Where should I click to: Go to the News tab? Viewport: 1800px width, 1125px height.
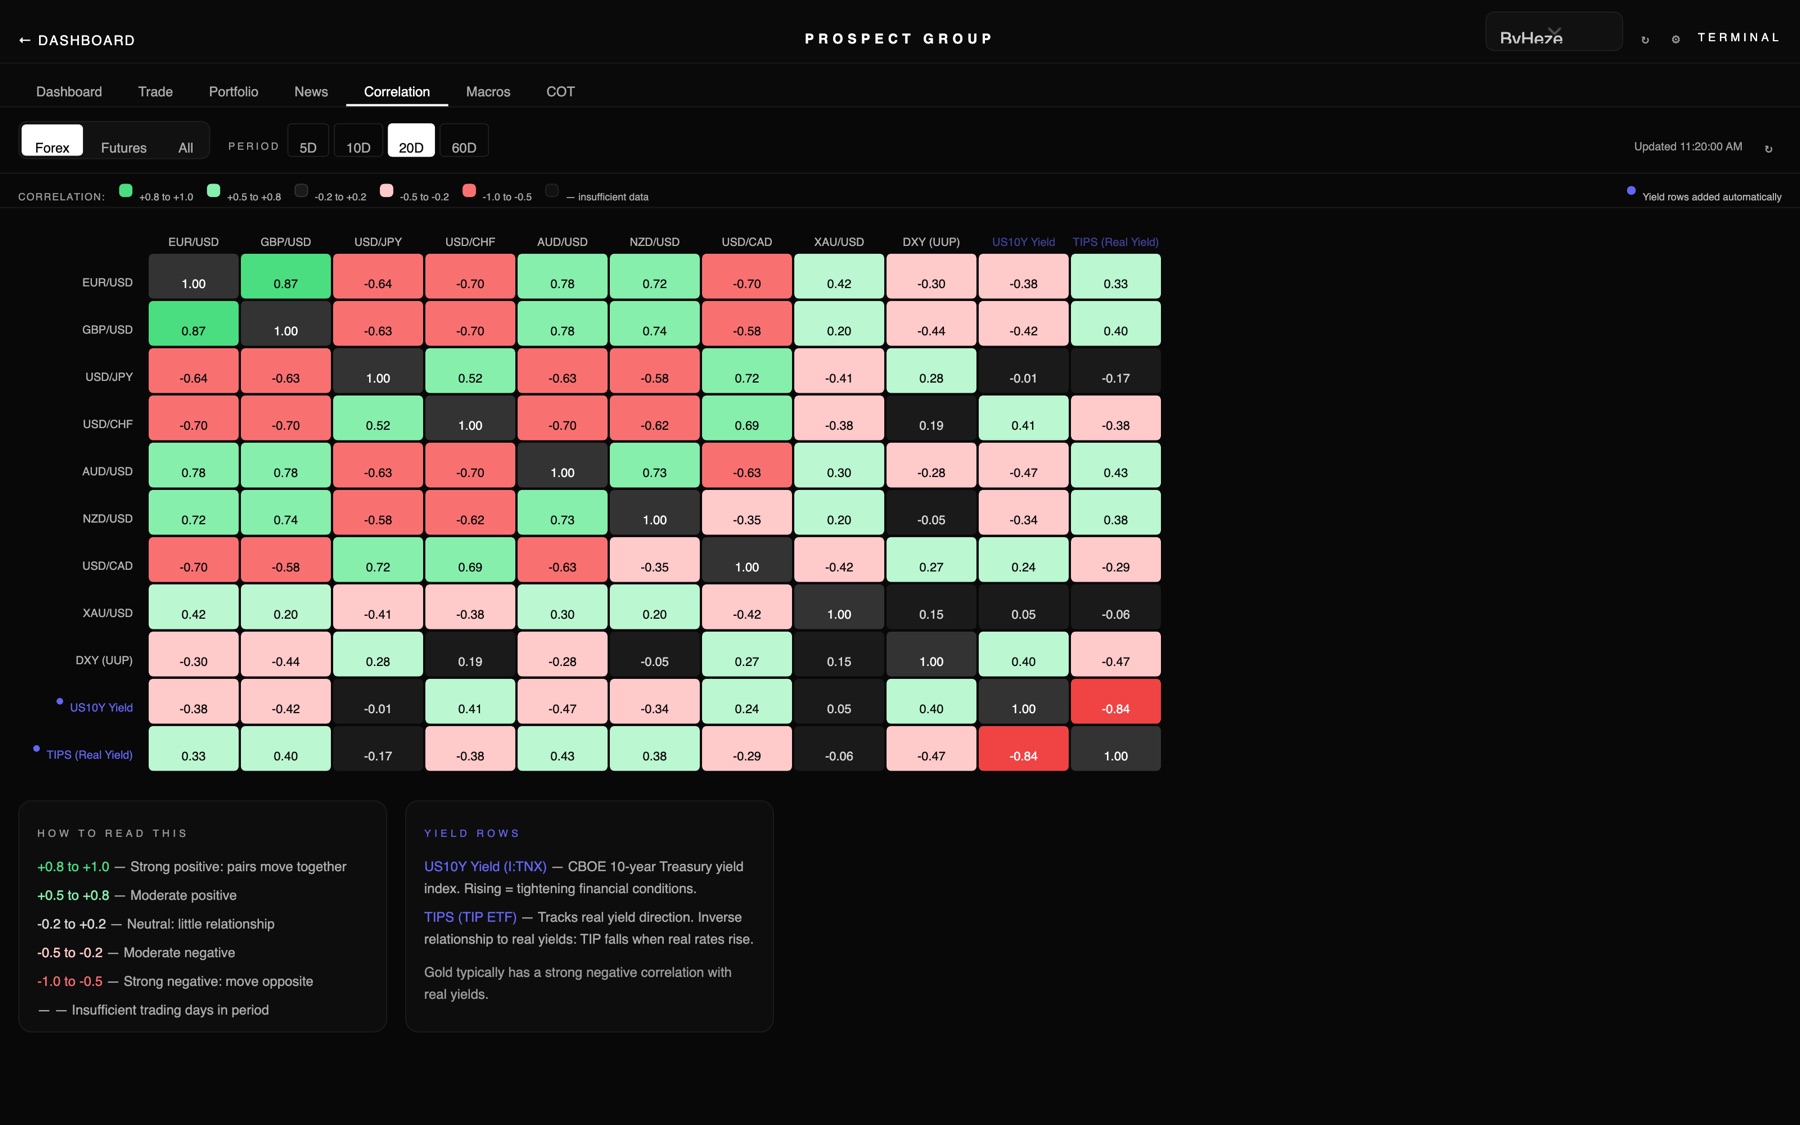point(311,91)
